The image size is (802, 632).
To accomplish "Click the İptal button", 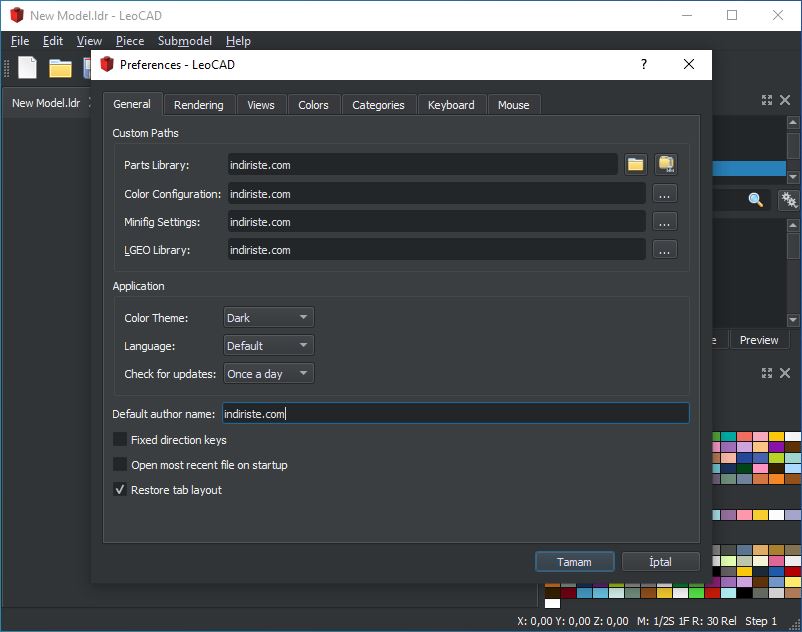I will click(x=660, y=561).
